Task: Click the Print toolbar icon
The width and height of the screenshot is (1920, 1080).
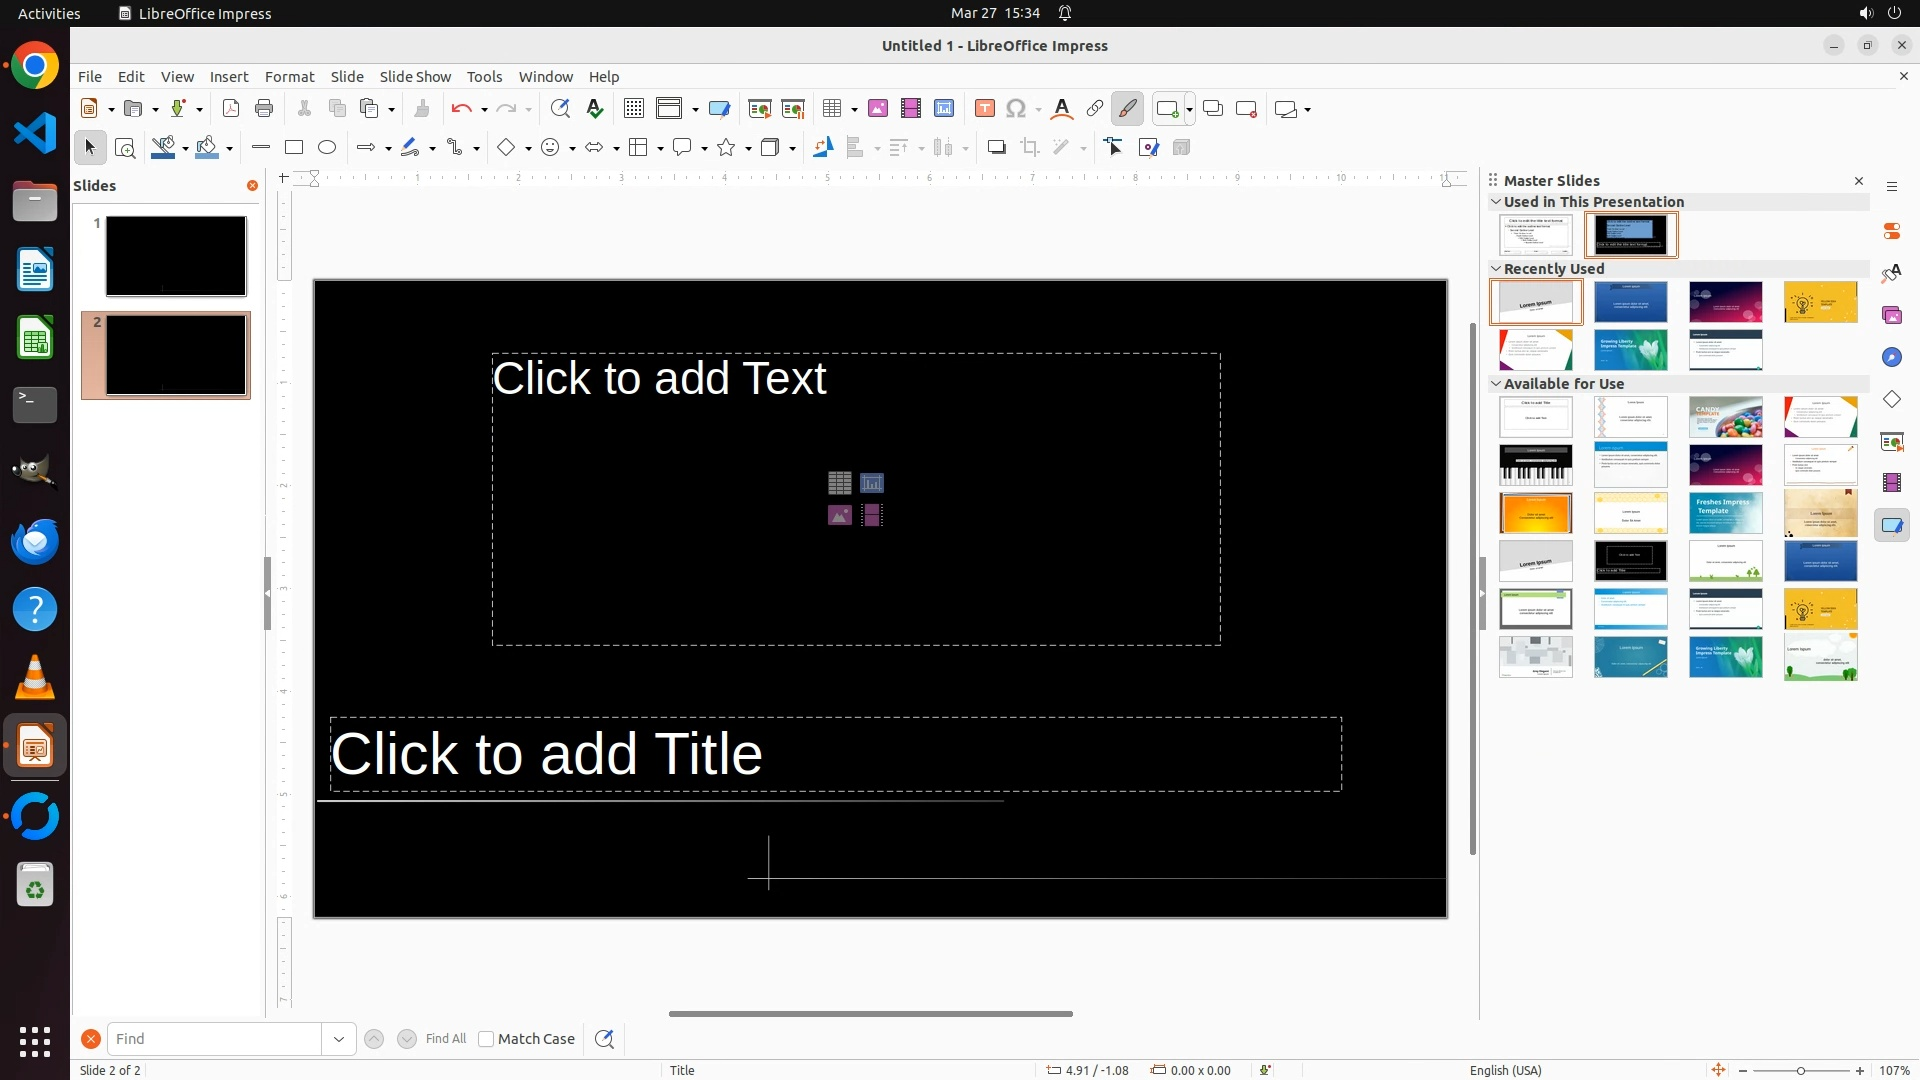Action: tap(264, 109)
